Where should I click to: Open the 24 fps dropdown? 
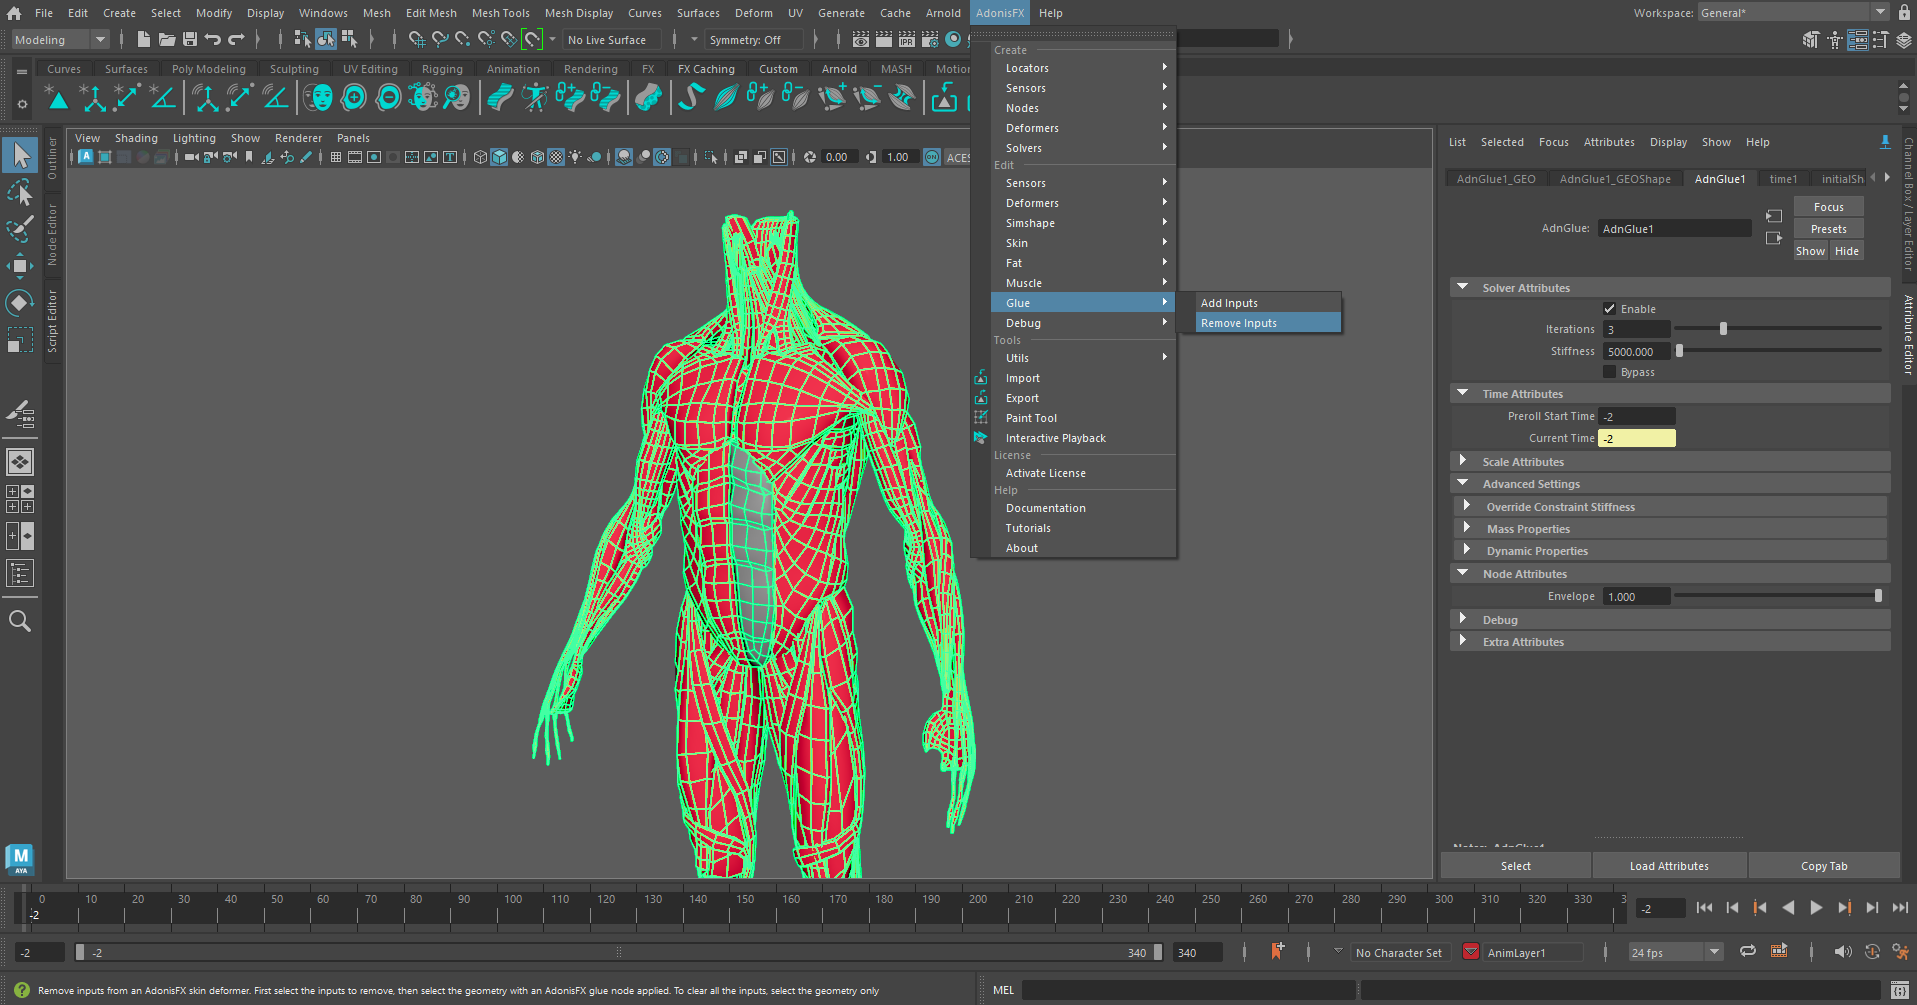pos(1675,952)
